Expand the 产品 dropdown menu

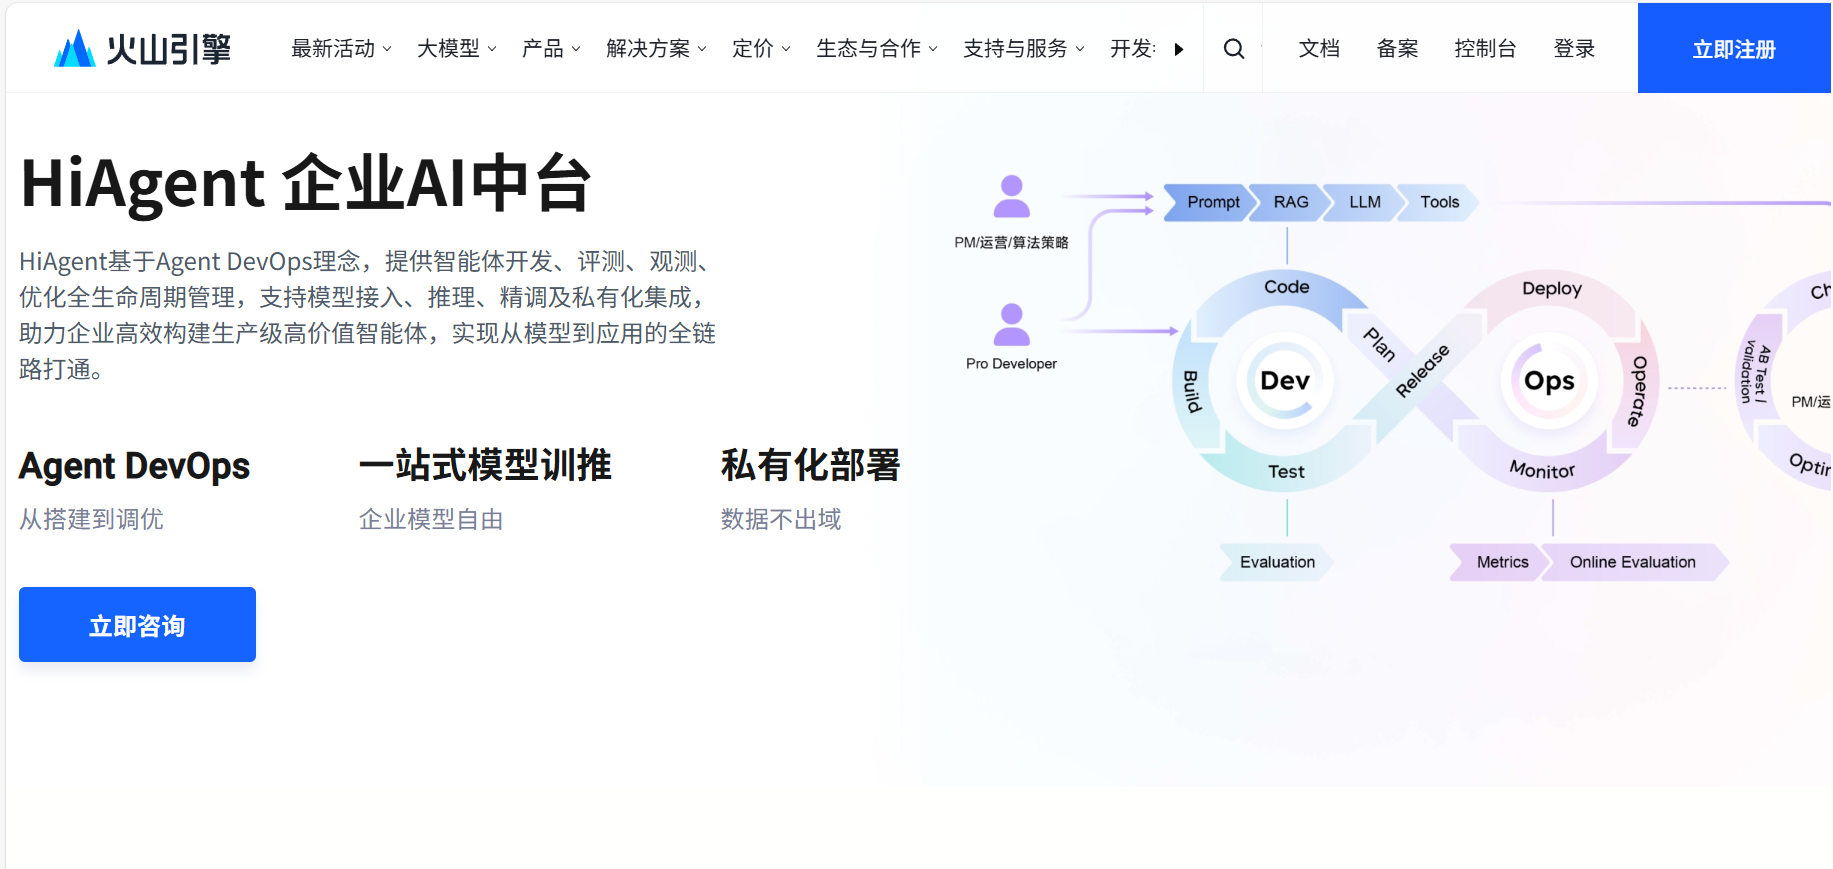(x=551, y=49)
